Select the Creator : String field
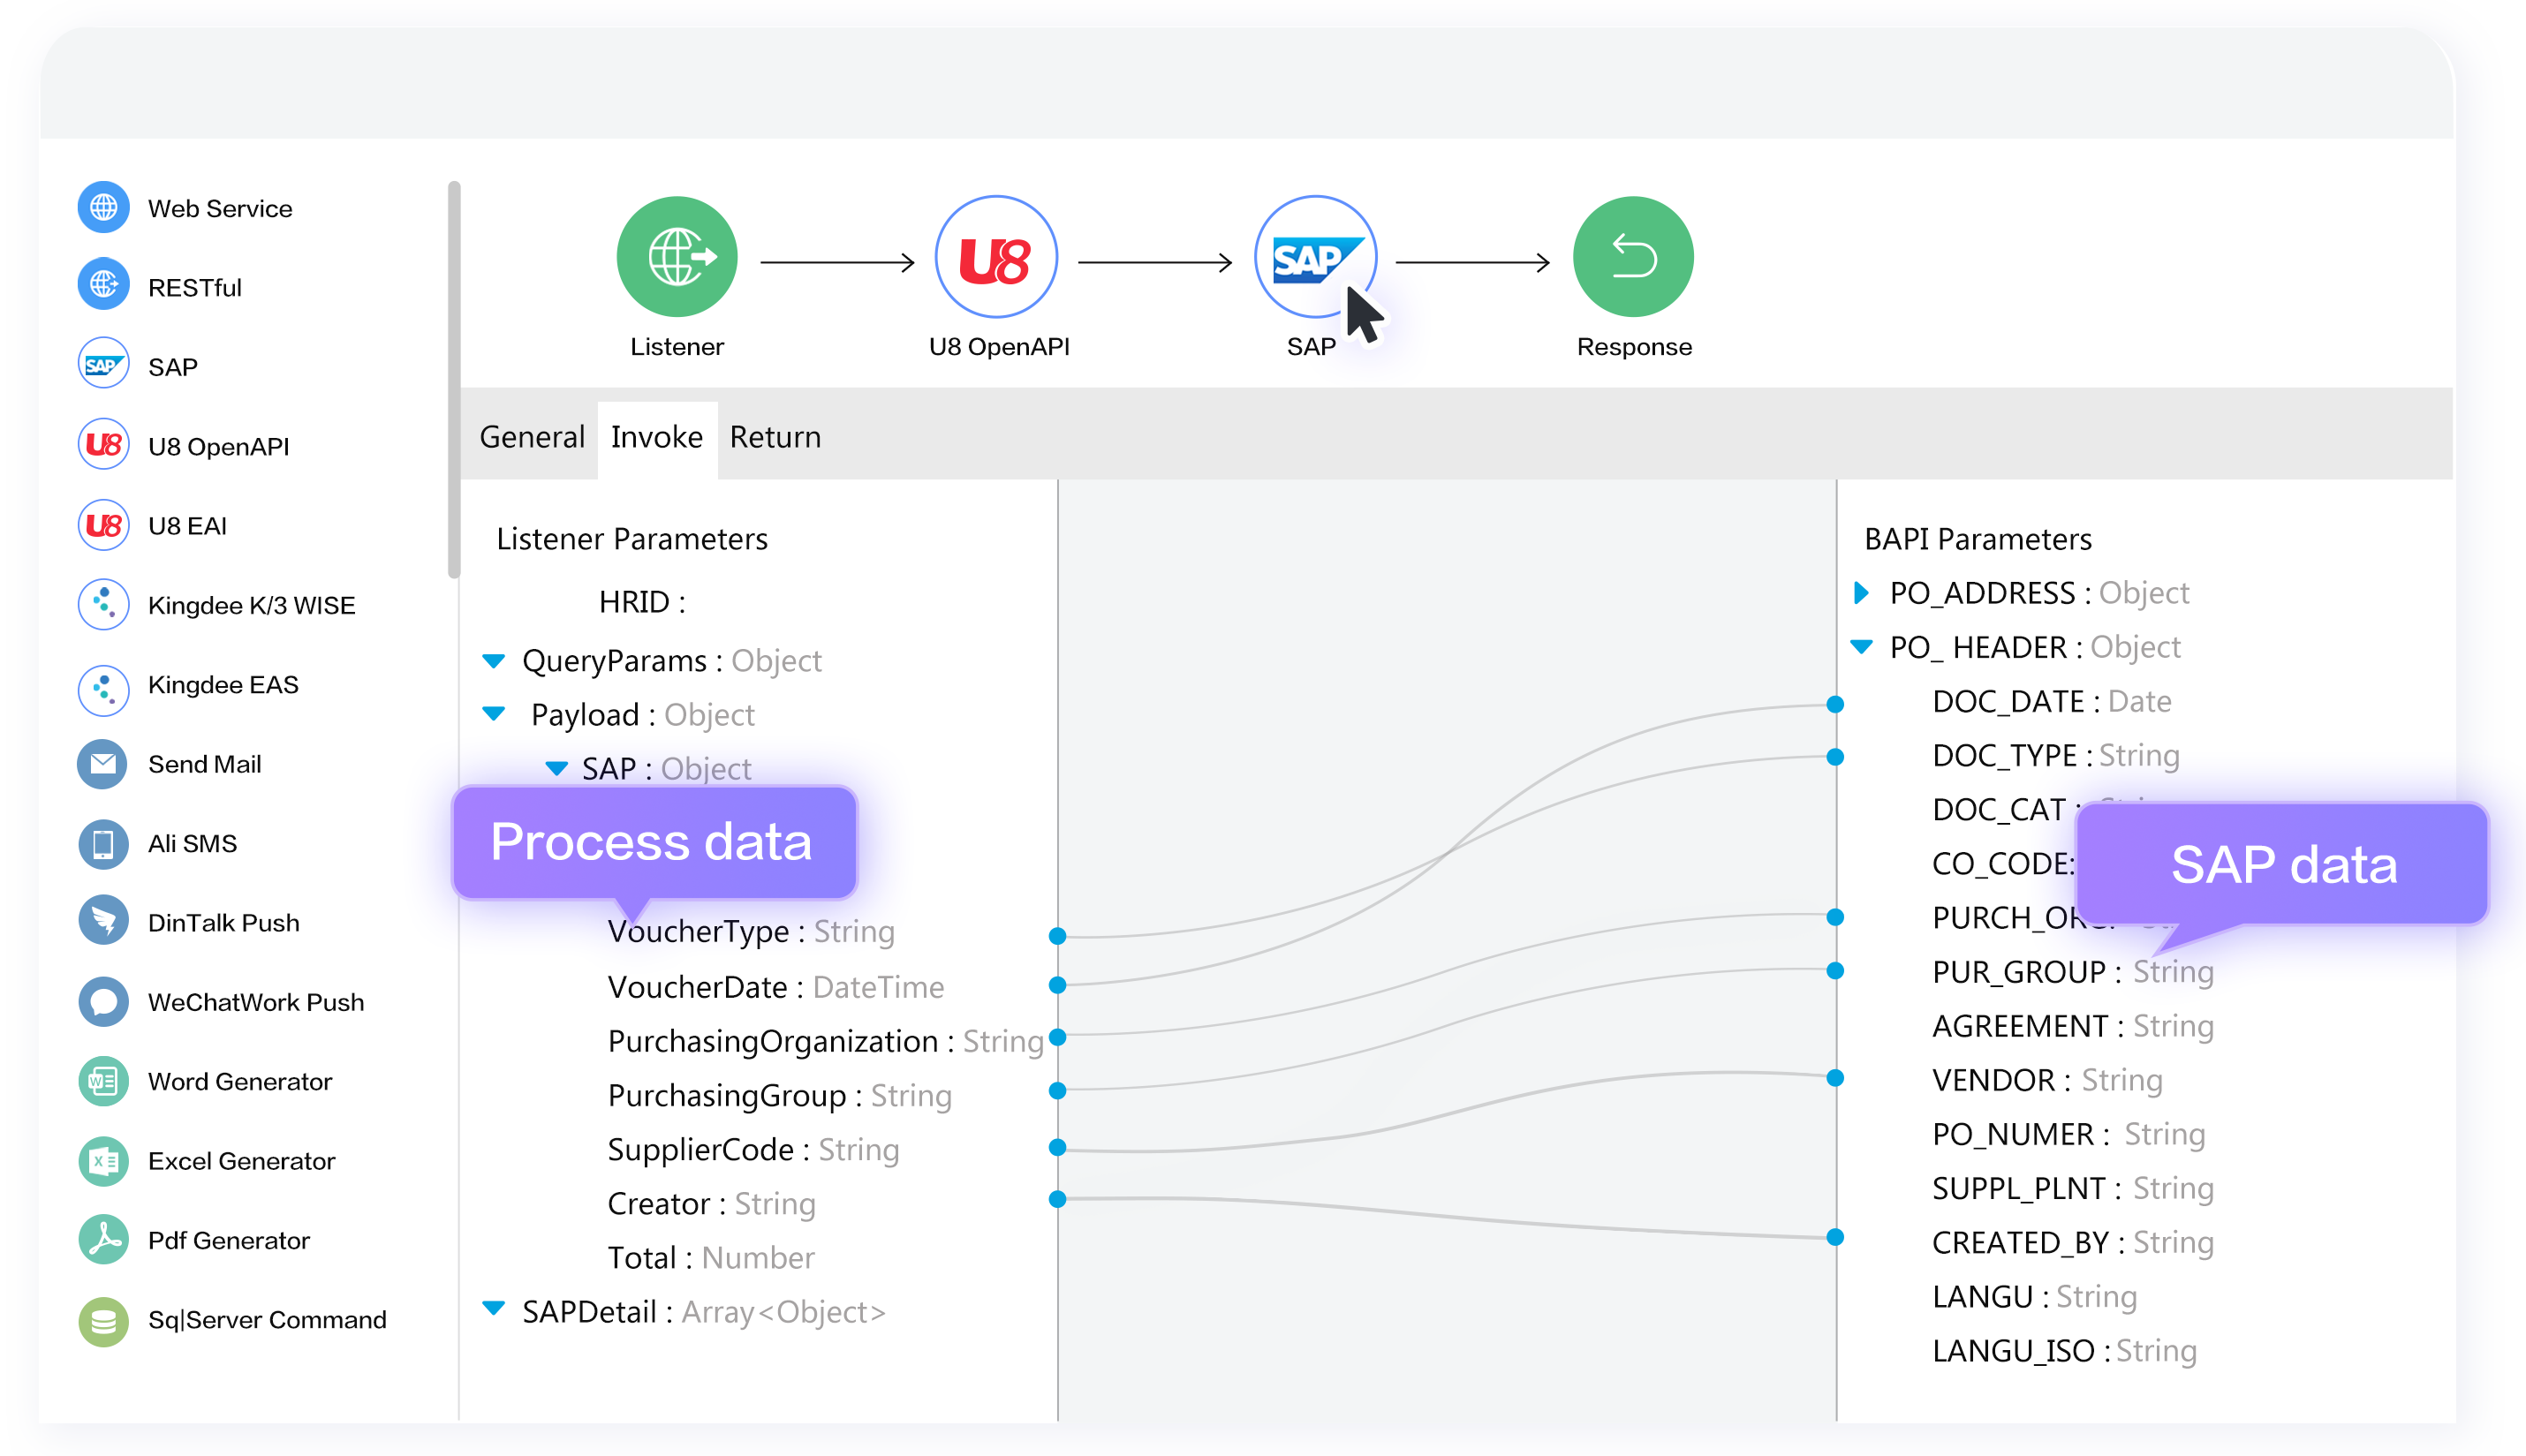This screenshot has height=1456, width=2526. click(x=711, y=1203)
